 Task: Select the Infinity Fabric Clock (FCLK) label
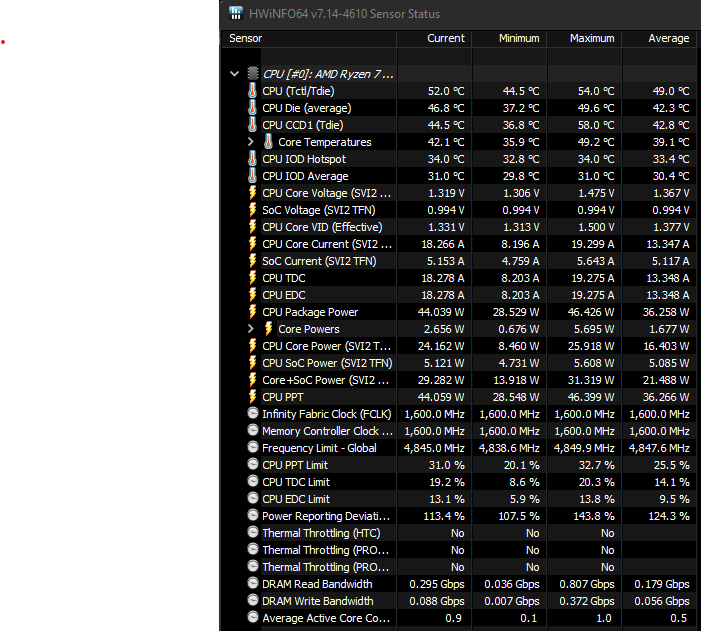click(326, 414)
